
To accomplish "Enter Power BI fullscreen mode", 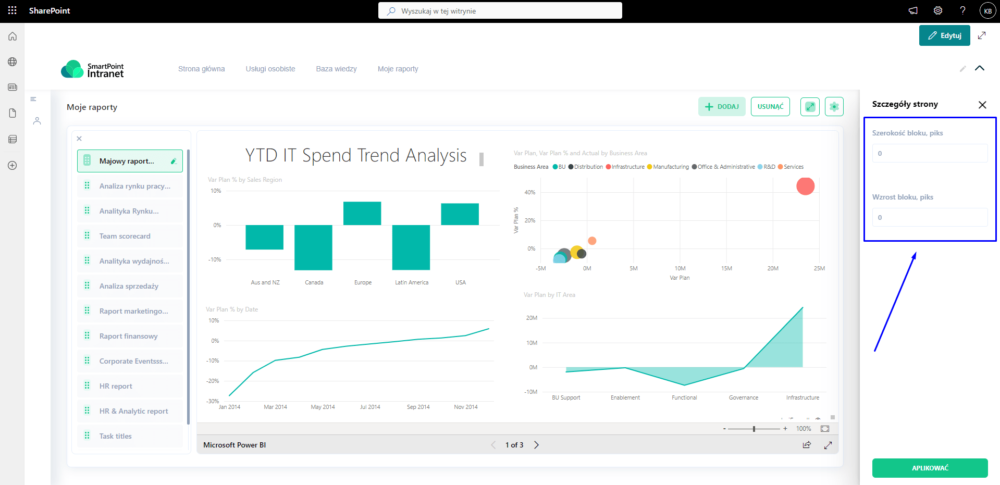I will pyautogui.click(x=828, y=445).
